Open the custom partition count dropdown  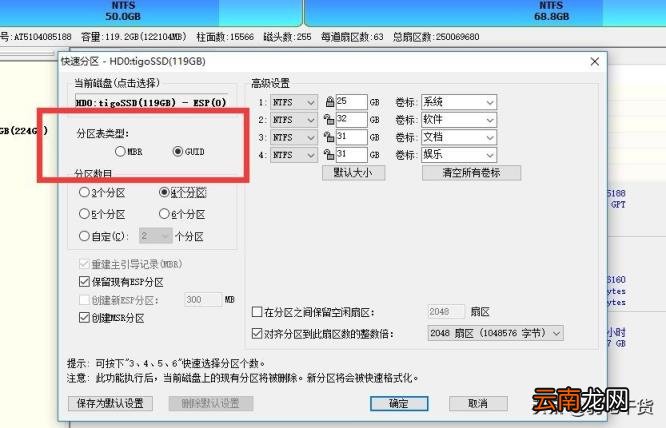pos(155,236)
